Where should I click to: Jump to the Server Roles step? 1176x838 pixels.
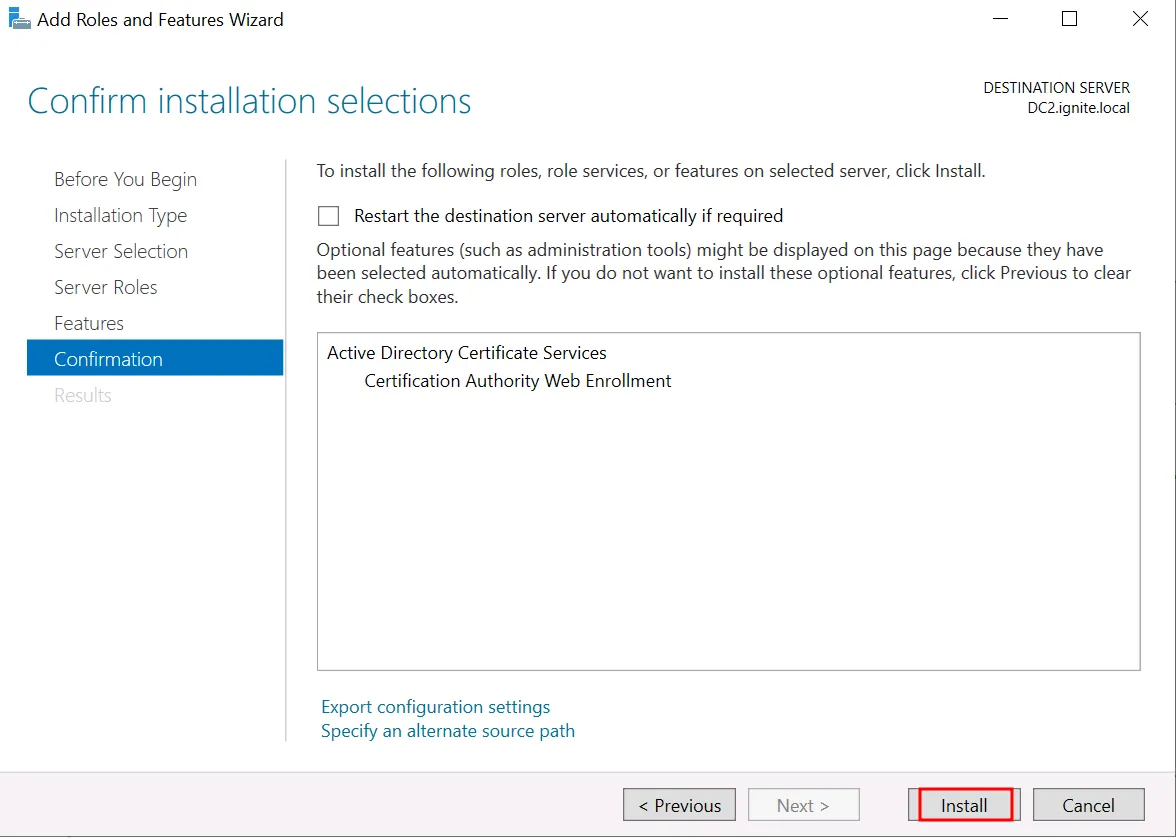[x=106, y=288]
